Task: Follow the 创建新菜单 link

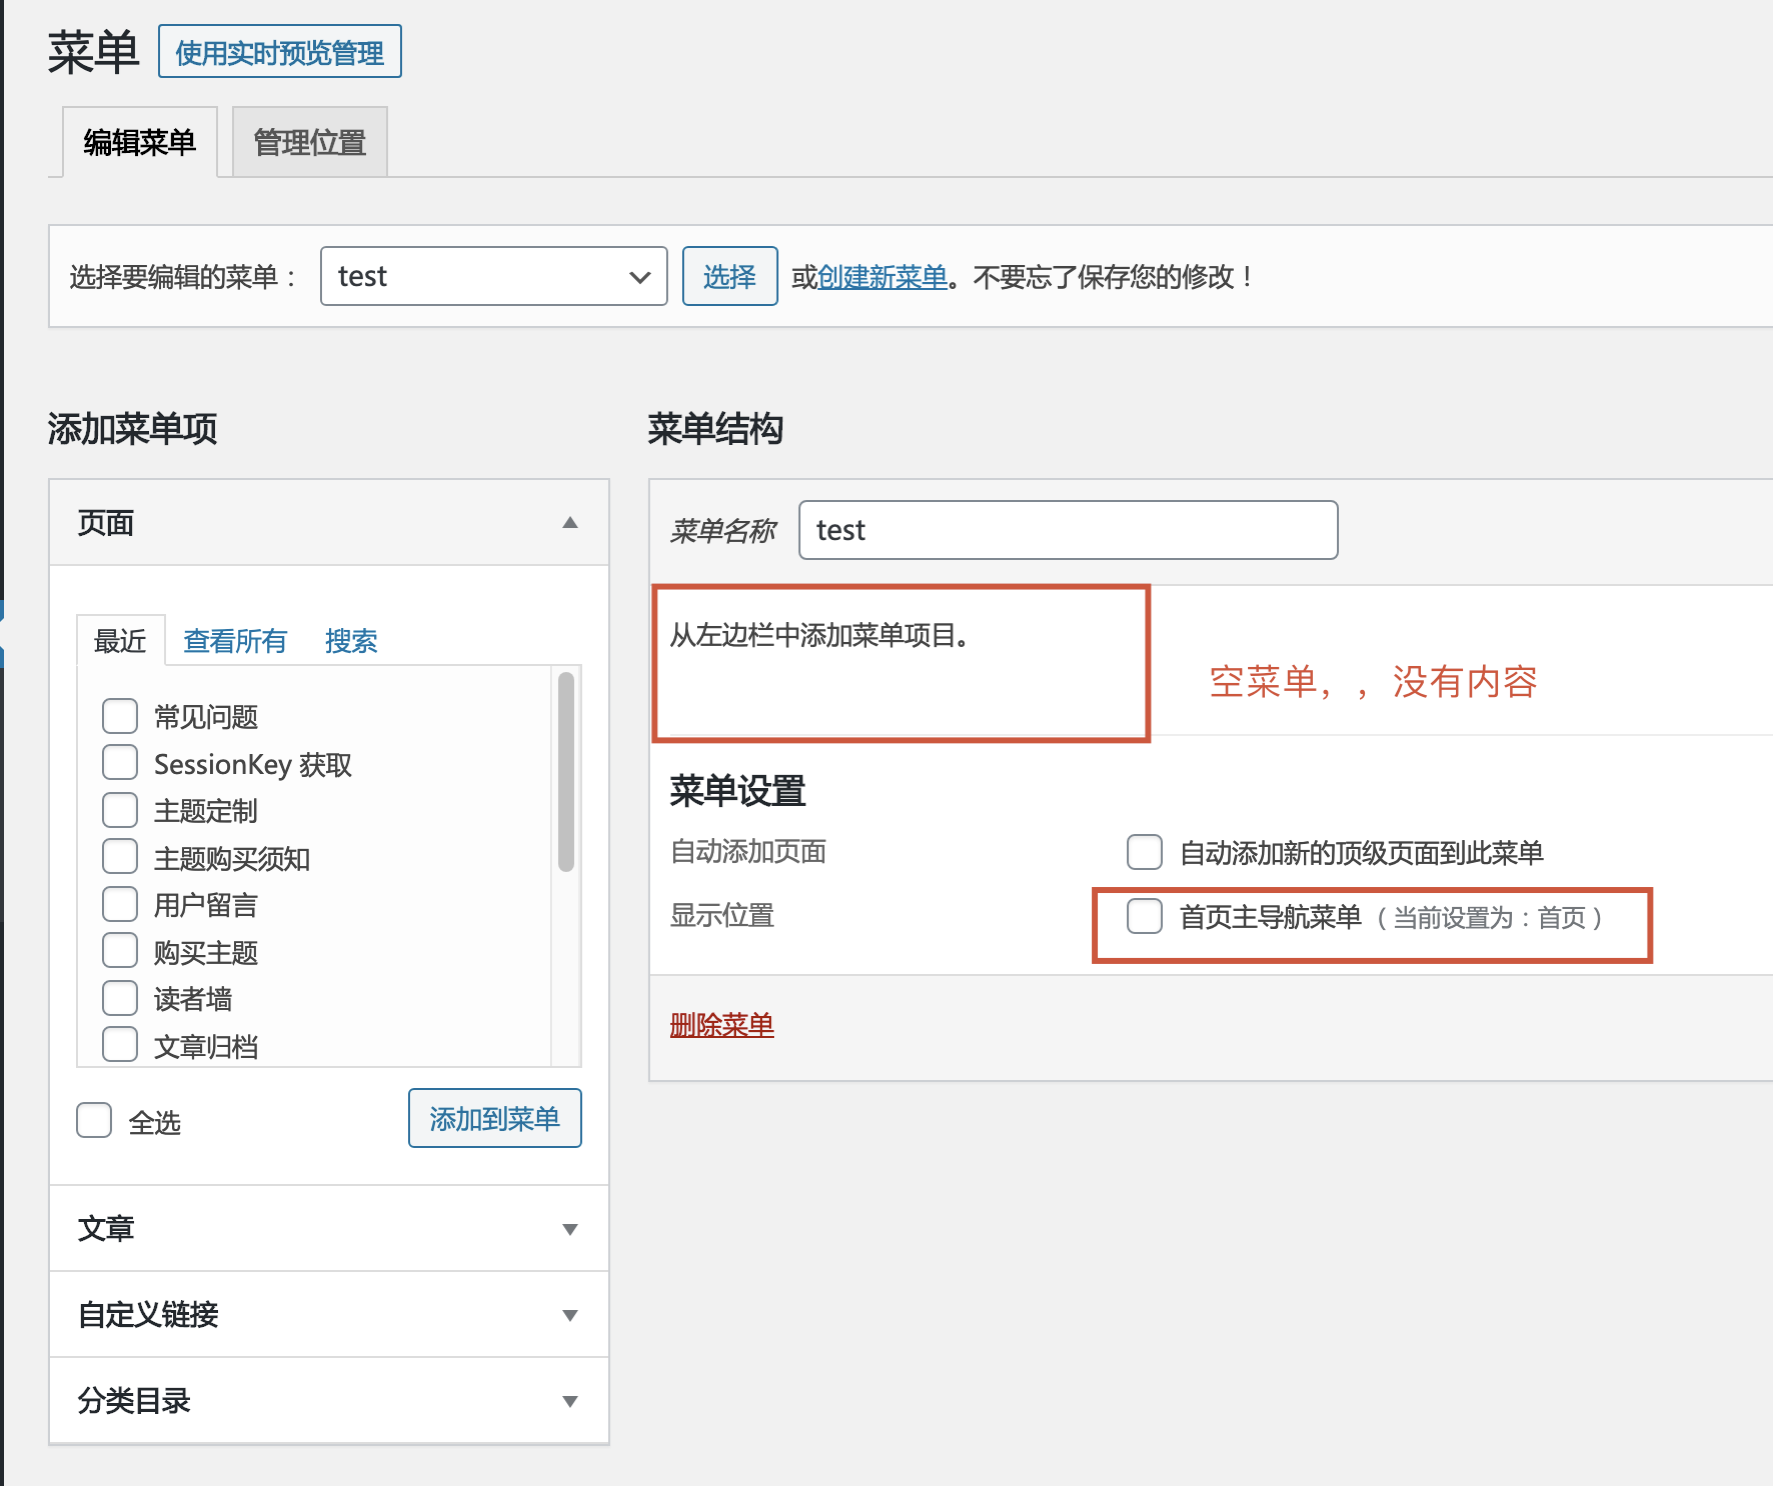Action: [882, 277]
